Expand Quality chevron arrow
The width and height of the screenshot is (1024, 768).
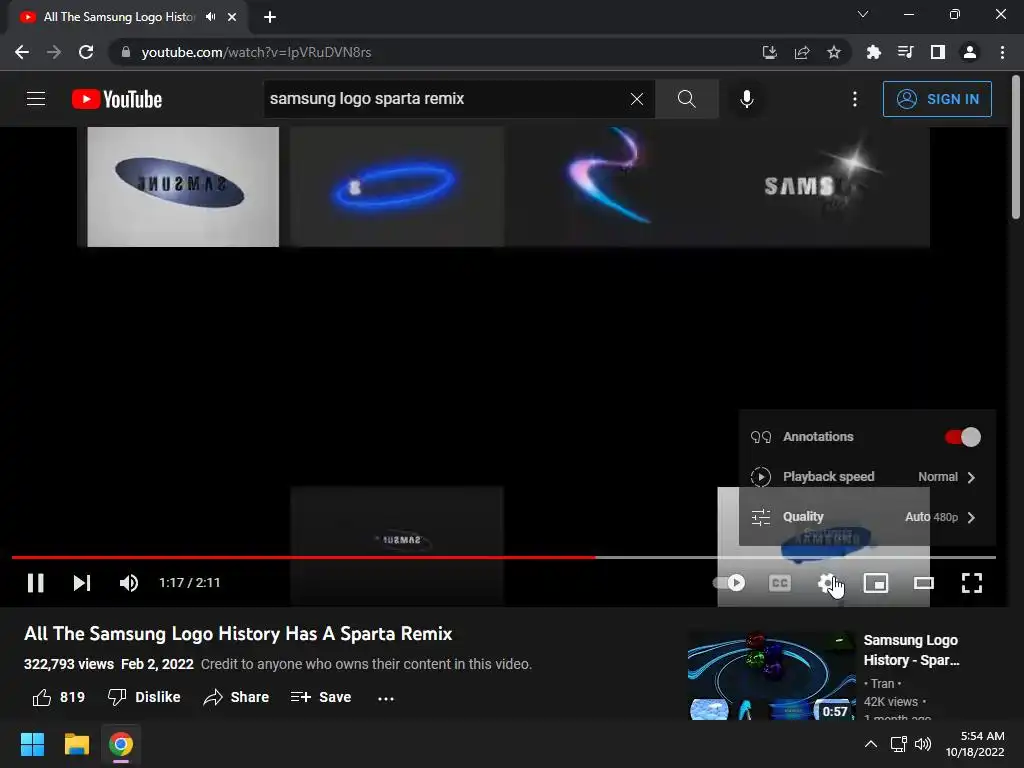click(971, 517)
